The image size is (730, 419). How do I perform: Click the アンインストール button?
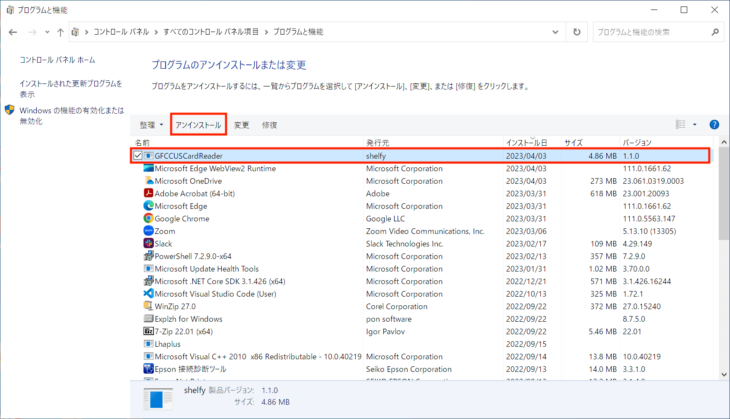tap(198, 125)
